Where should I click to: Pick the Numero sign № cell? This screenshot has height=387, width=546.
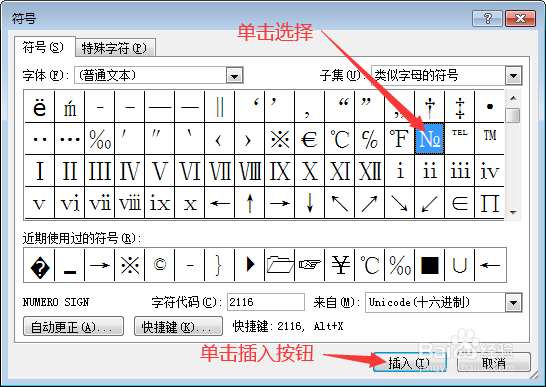pyautogui.click(x=429, y=139)
